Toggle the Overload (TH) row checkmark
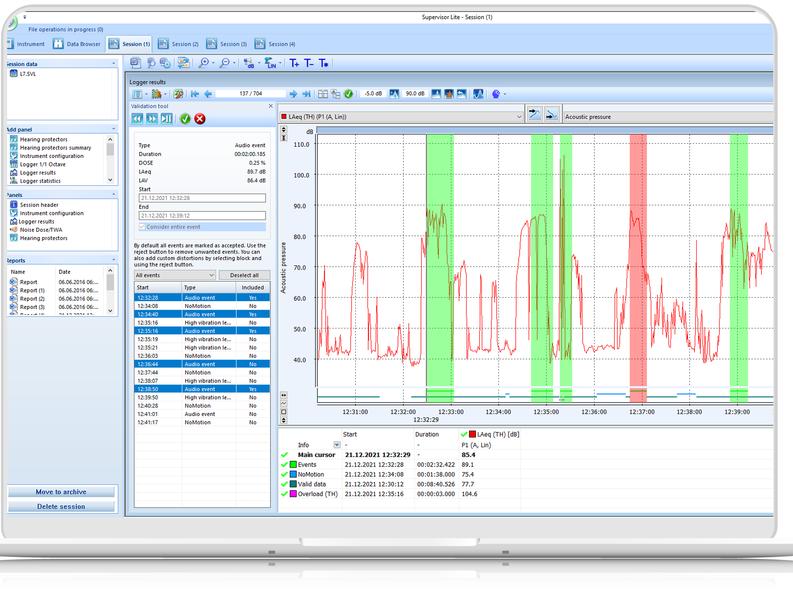 point(285,493)
